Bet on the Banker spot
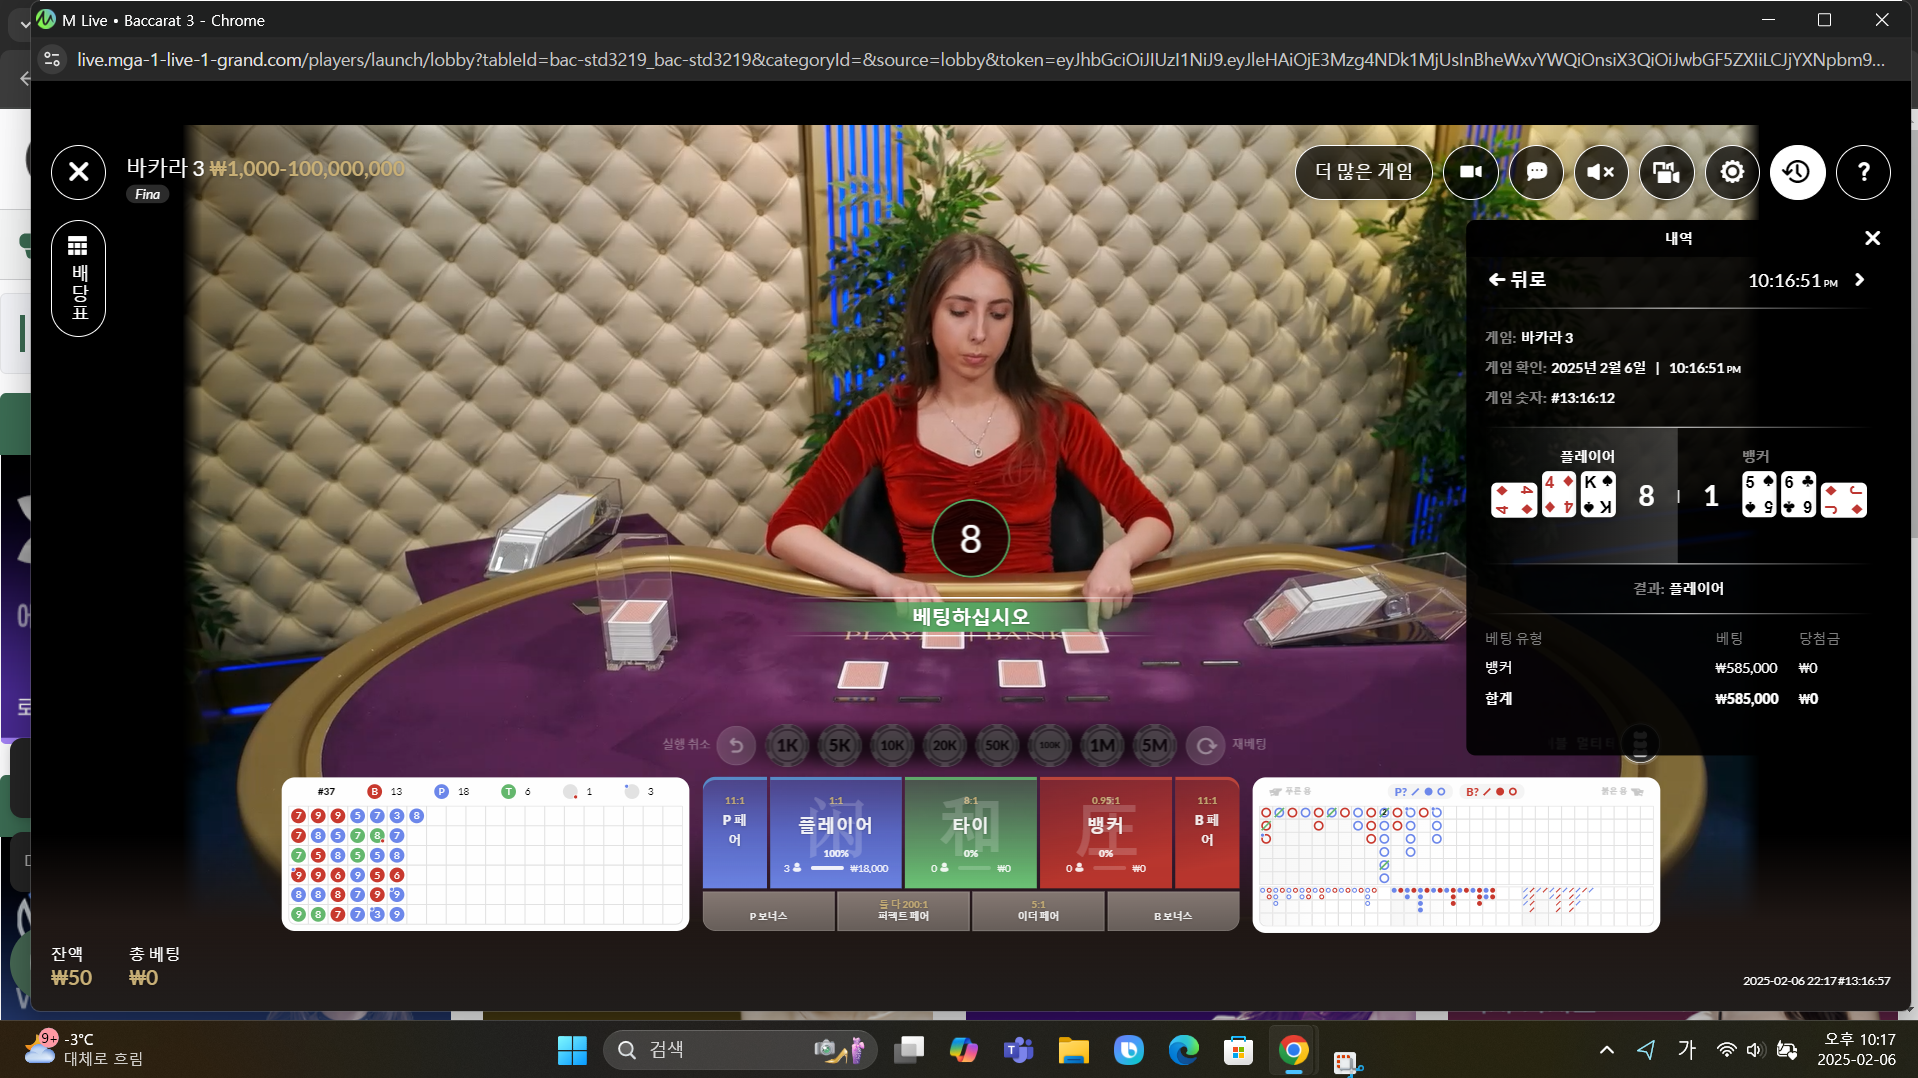 coord(1106,833)
